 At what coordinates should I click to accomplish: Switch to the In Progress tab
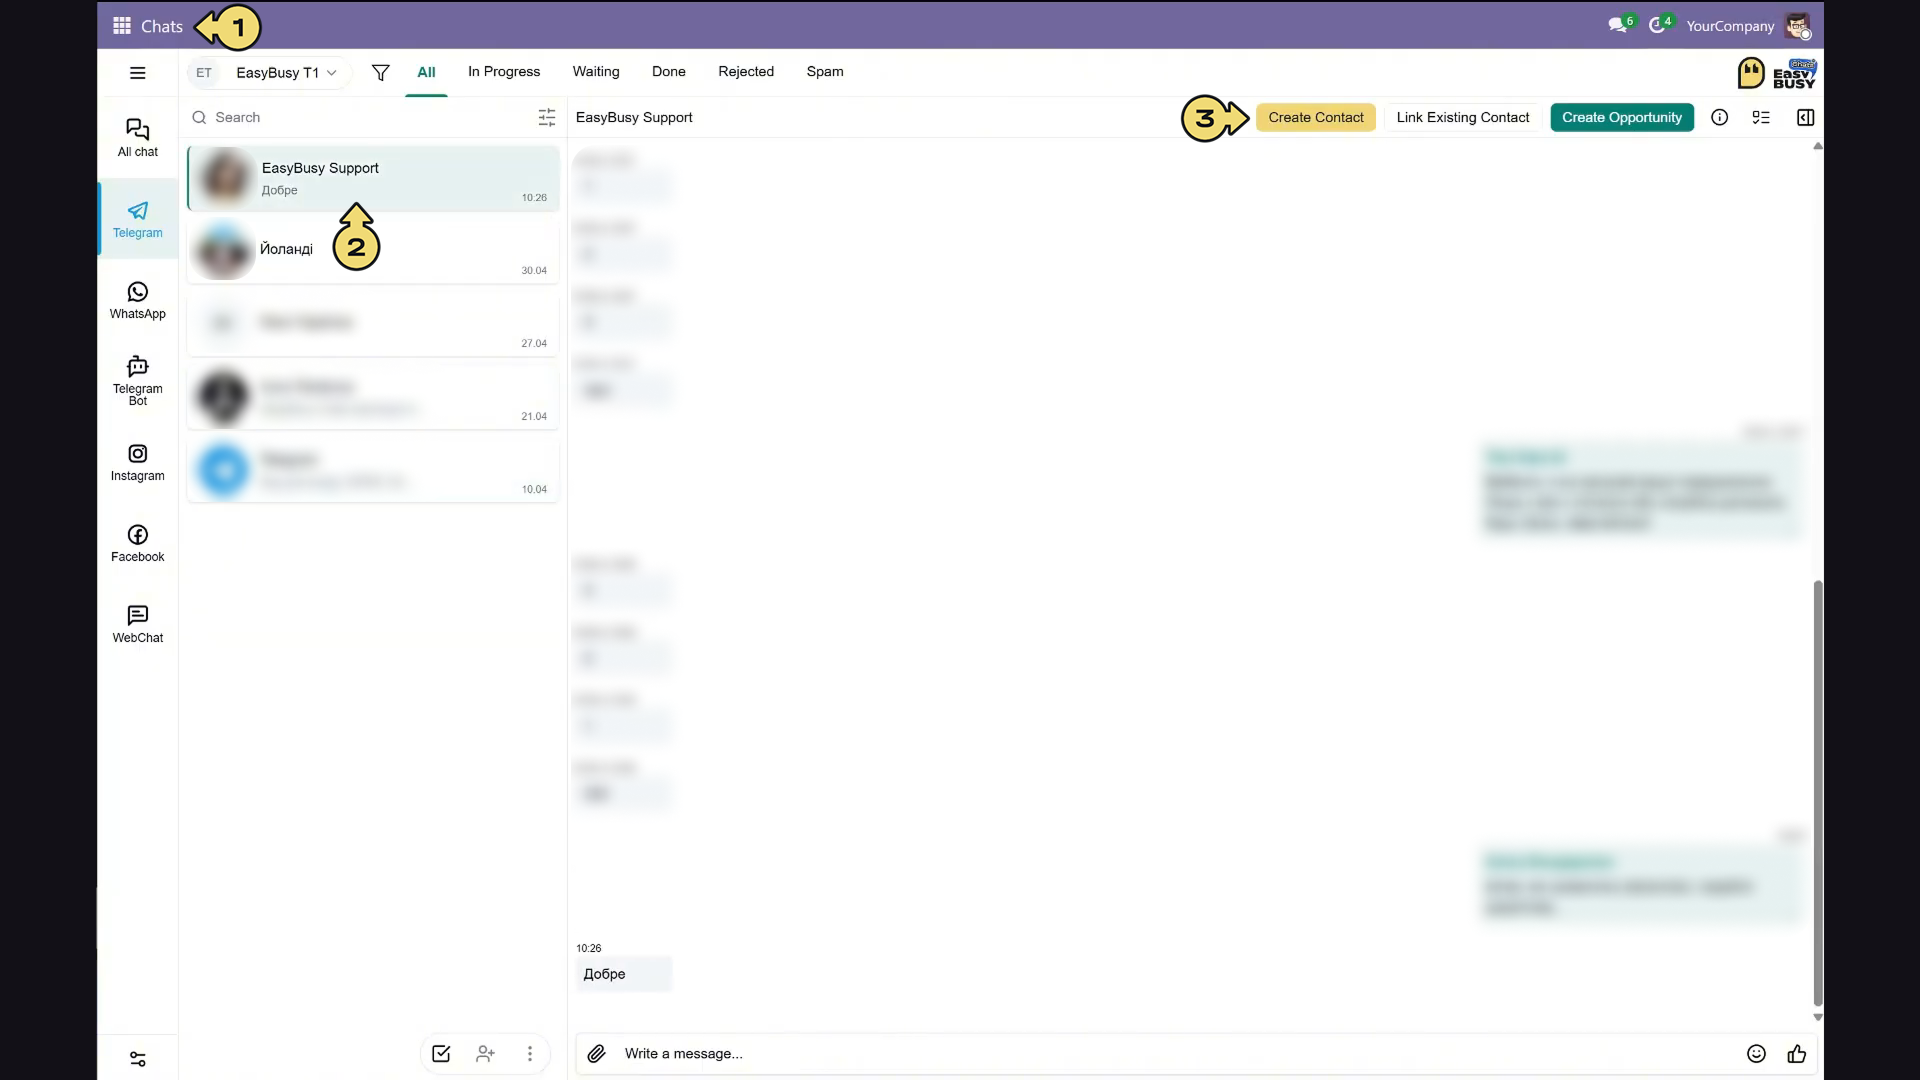pos(504,72)
